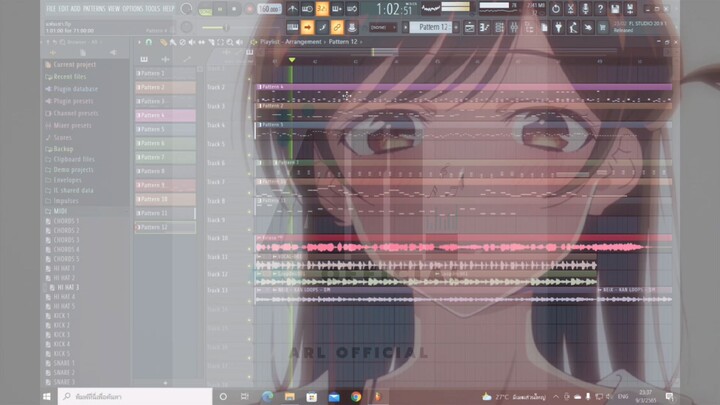Click arrow left of Pattern 12 selector

(405, 28)
